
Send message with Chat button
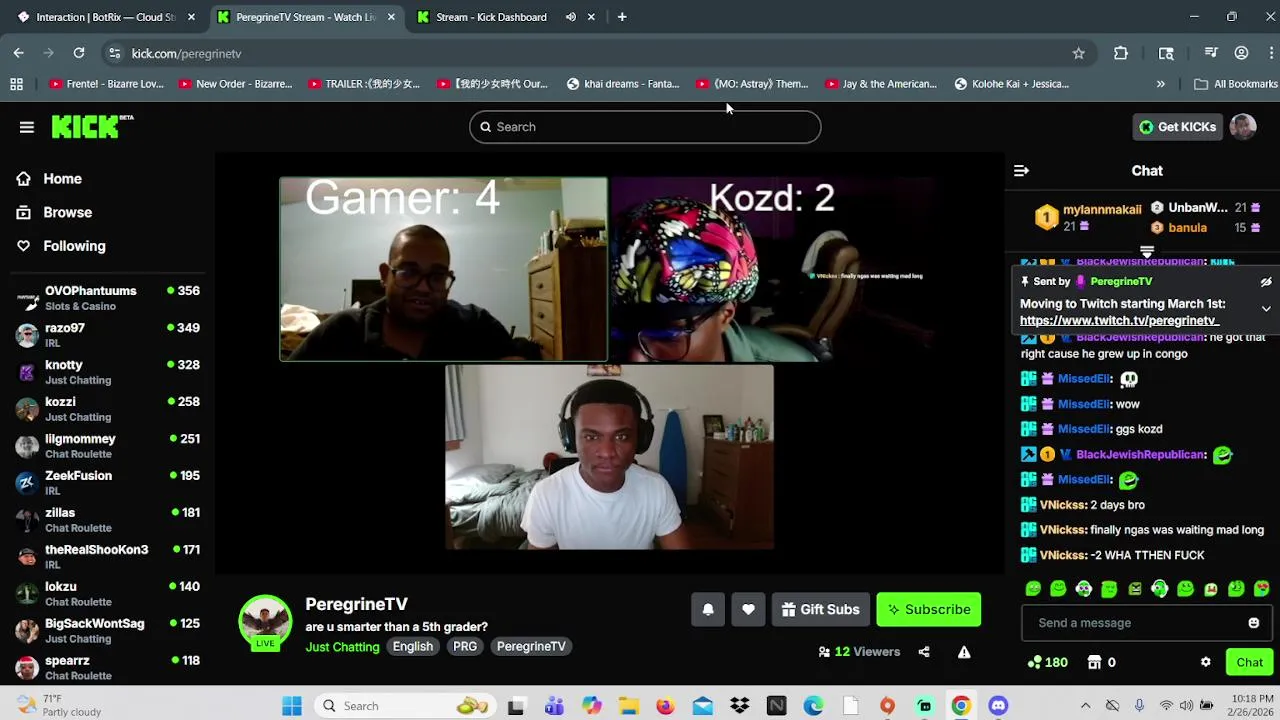(1249, 662)
